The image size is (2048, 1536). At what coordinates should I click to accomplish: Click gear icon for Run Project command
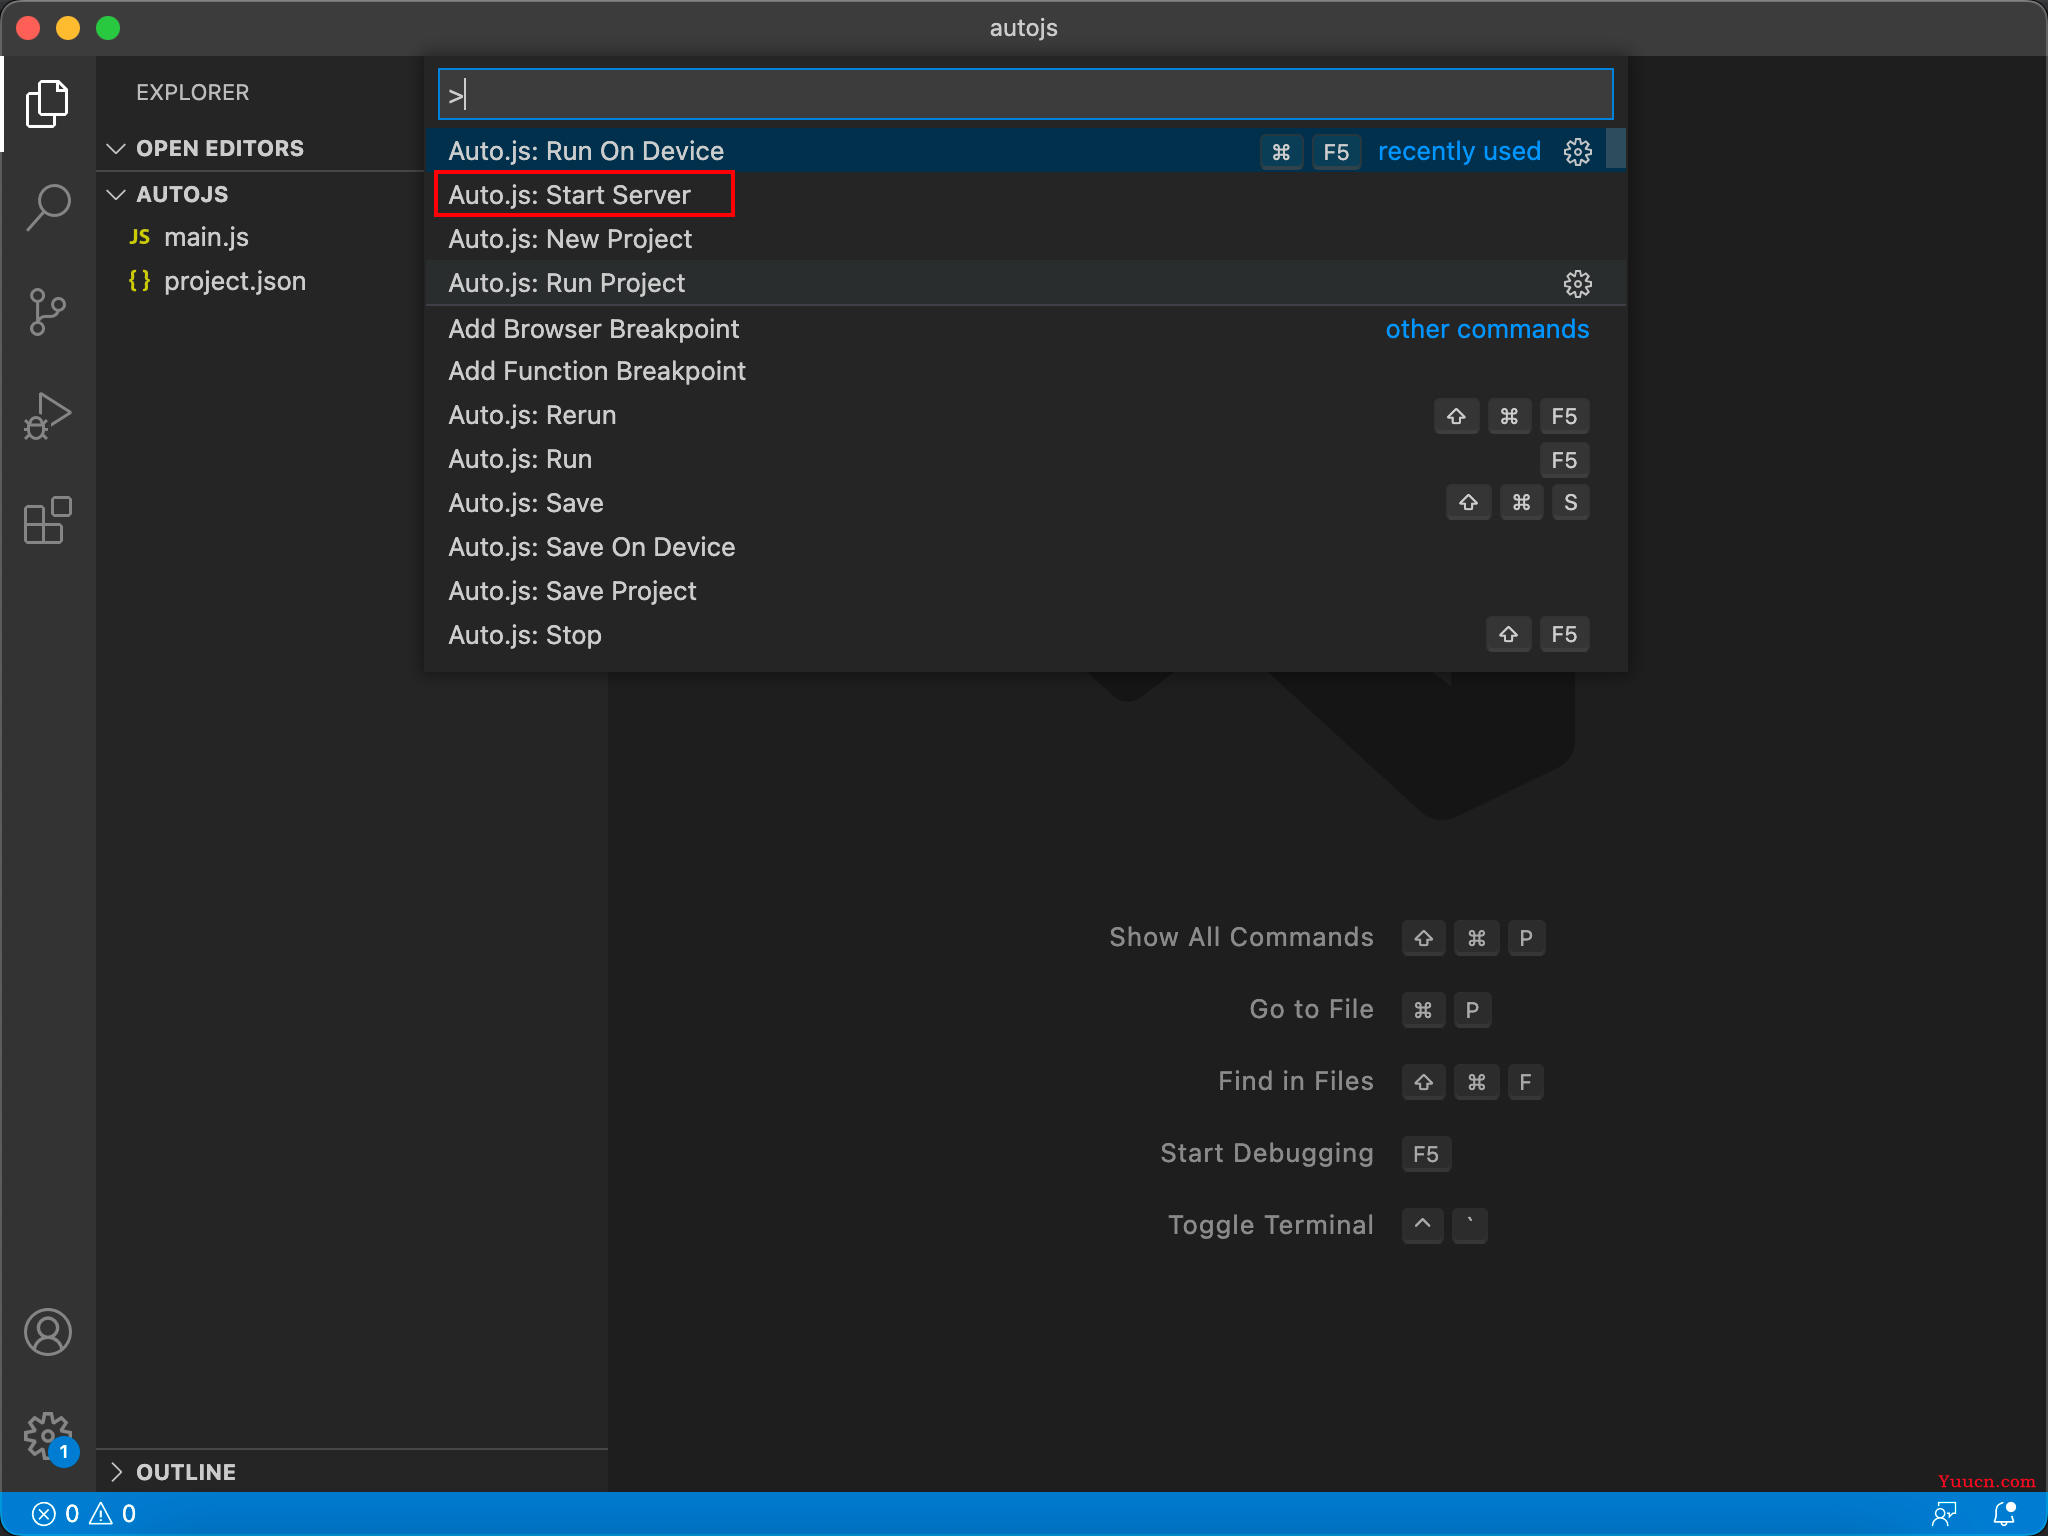pos(1577,284)
